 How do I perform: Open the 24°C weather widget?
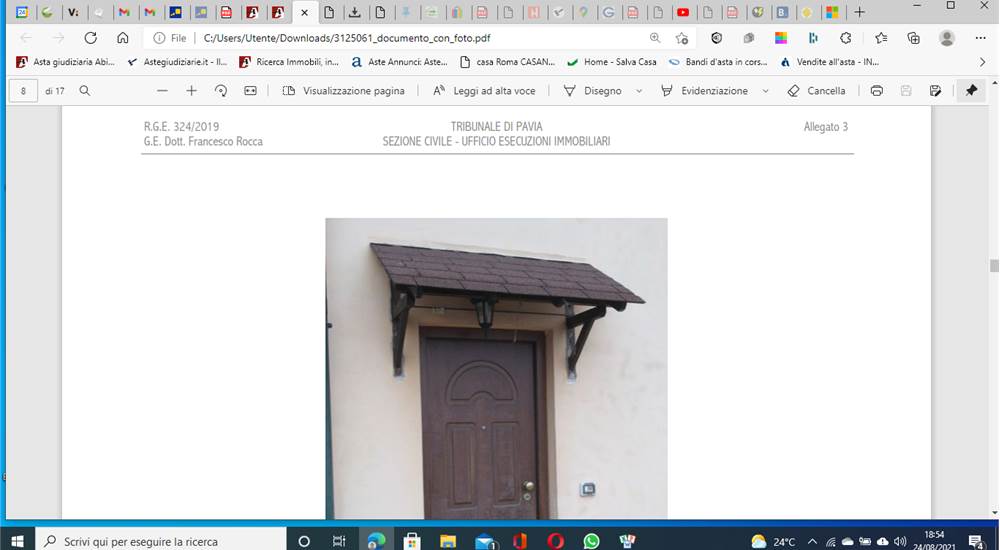coord(773,542)
